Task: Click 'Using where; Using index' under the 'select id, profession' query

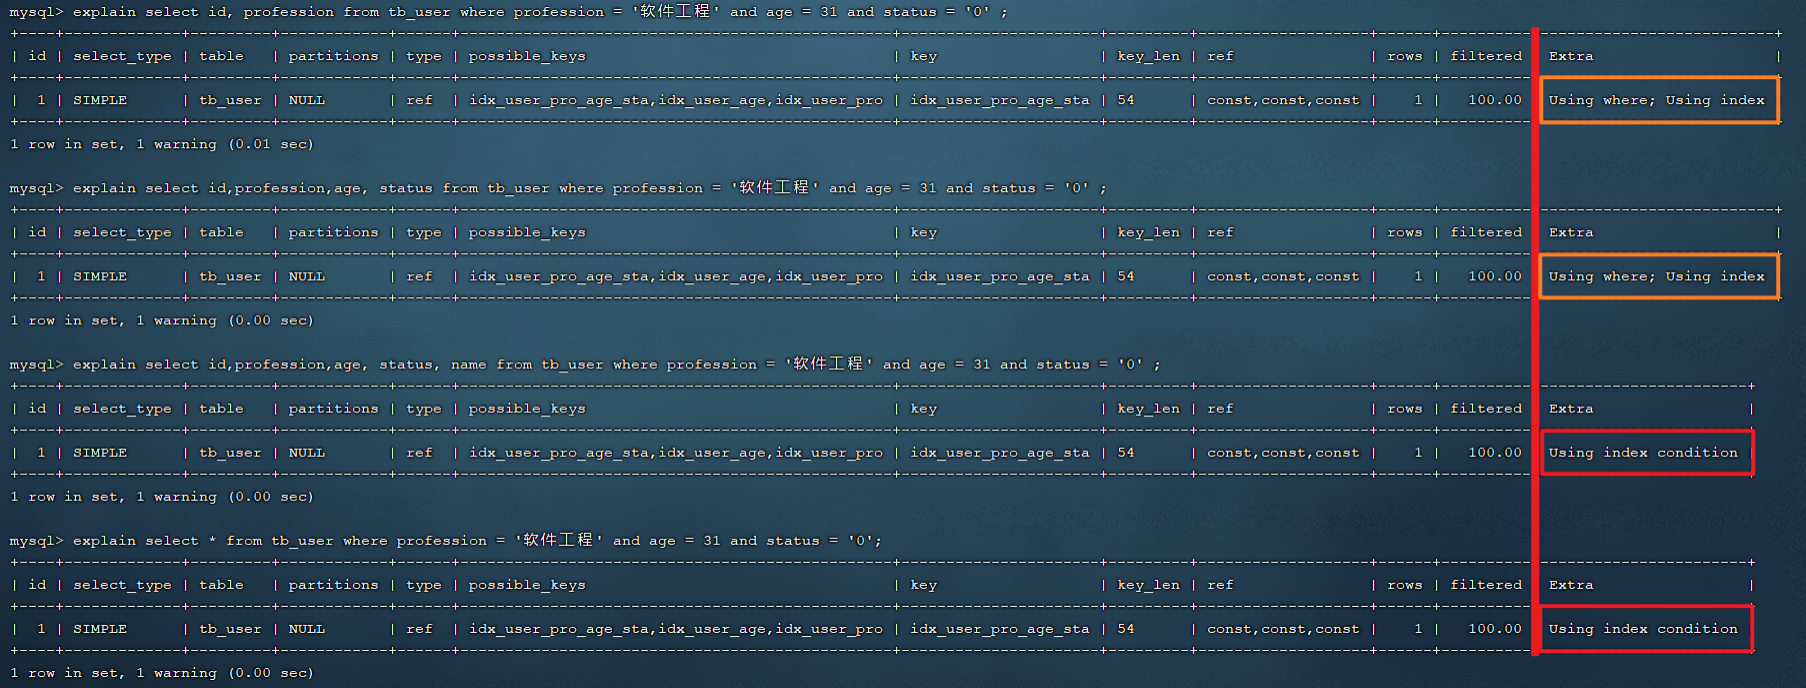Action: pyautogui.click(x=1657, y=100)
